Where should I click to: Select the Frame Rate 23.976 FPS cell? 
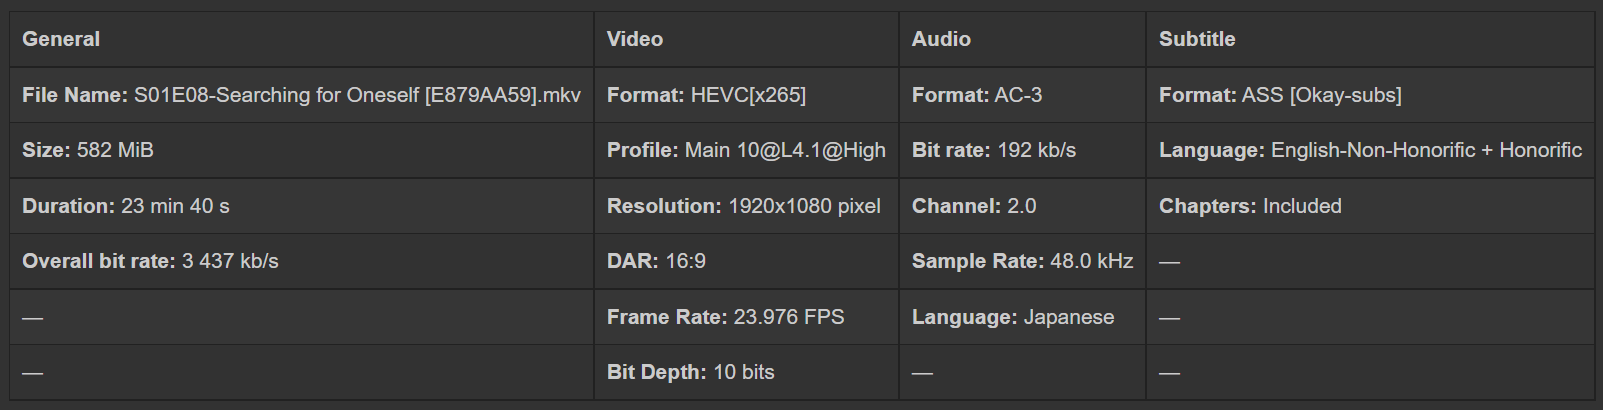pos(725,317)
